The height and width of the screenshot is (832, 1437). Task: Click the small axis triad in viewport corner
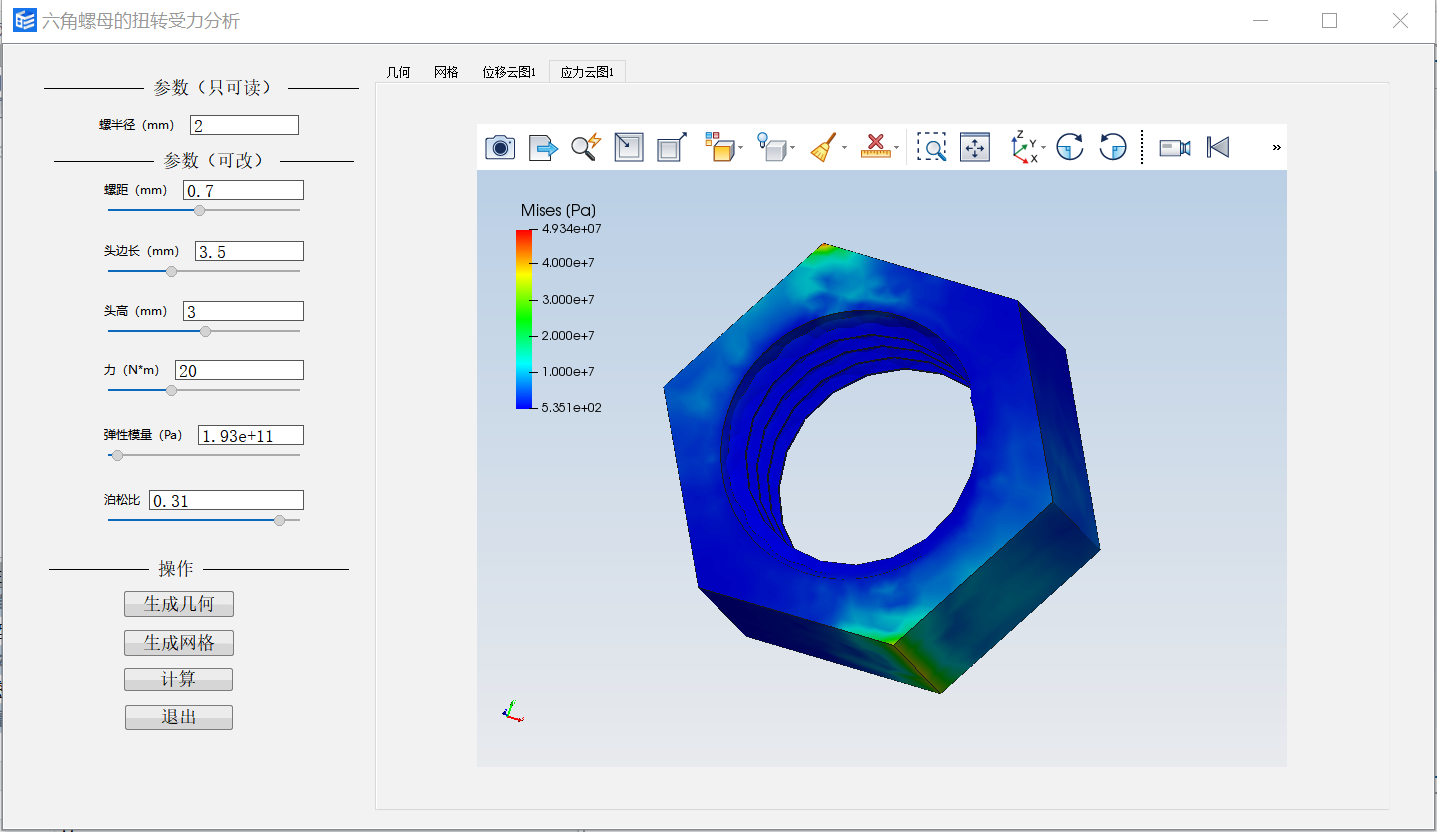[x=512, y=711]
